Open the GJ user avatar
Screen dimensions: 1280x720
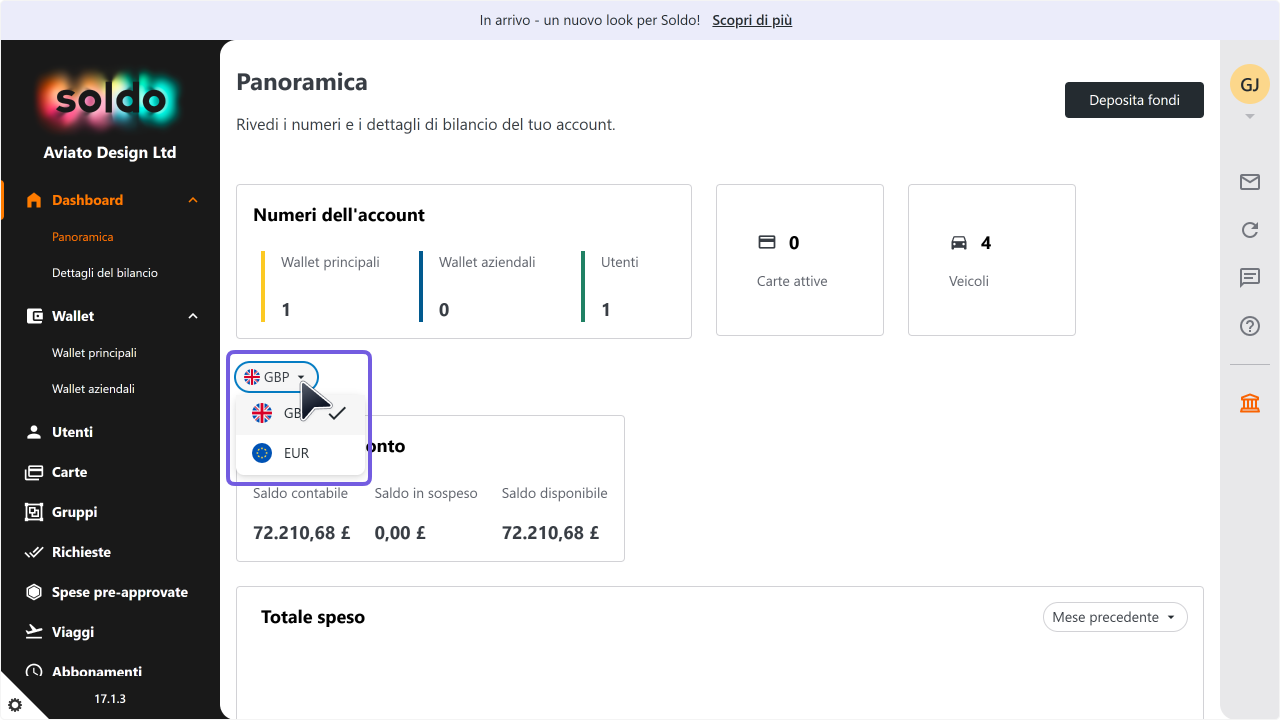[x=1249, y=85]
